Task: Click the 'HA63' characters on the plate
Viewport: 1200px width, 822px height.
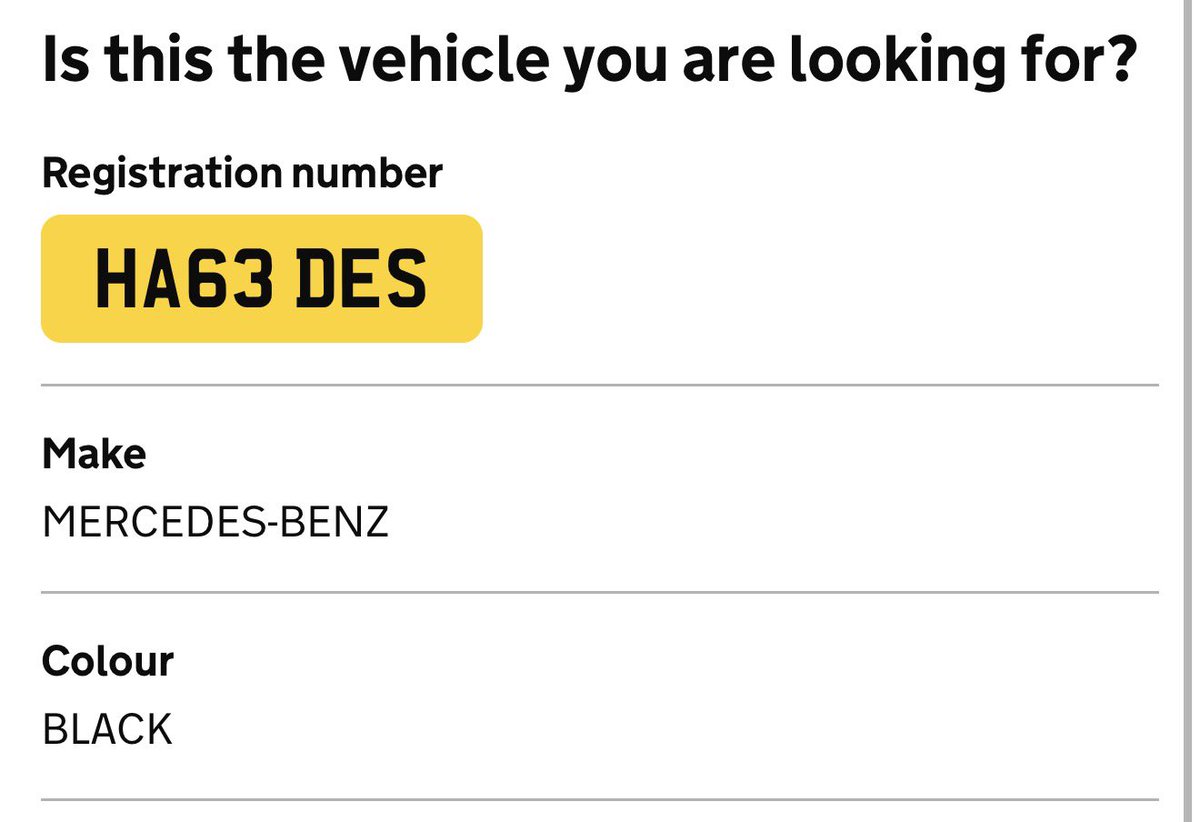Action: click(184, 279)
